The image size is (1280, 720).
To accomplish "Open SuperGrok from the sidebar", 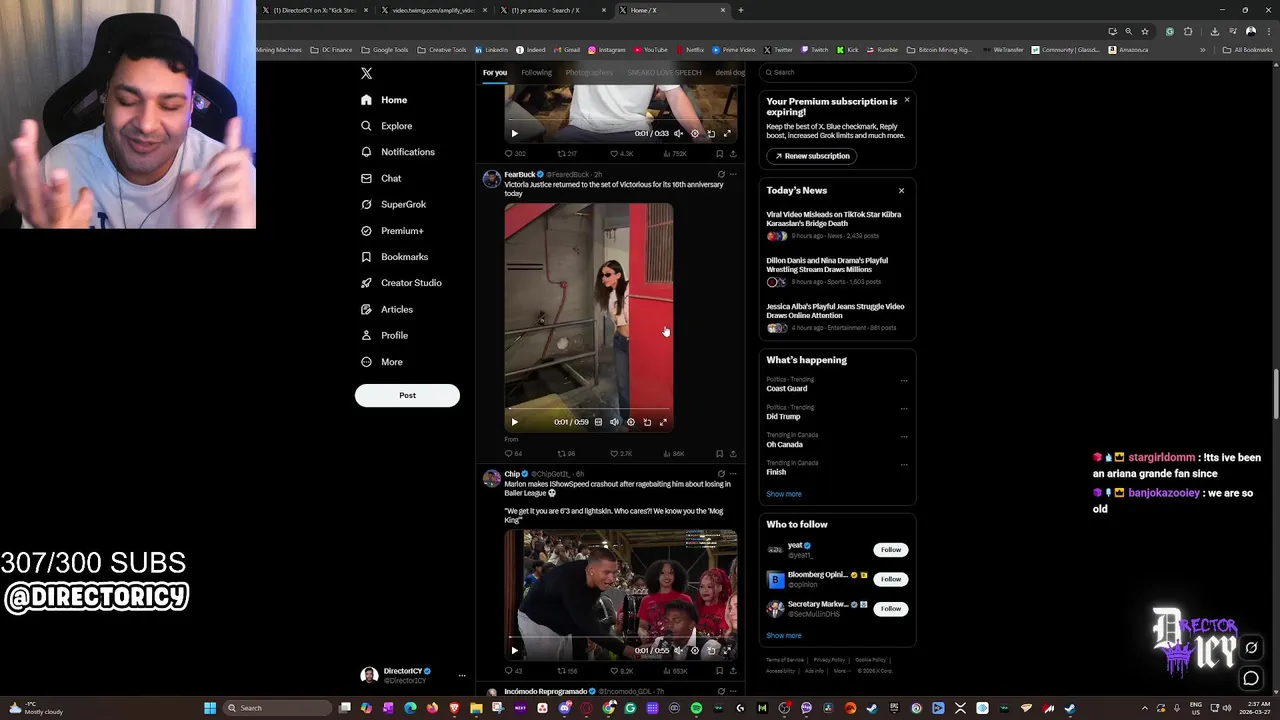I will coord(393,204).
